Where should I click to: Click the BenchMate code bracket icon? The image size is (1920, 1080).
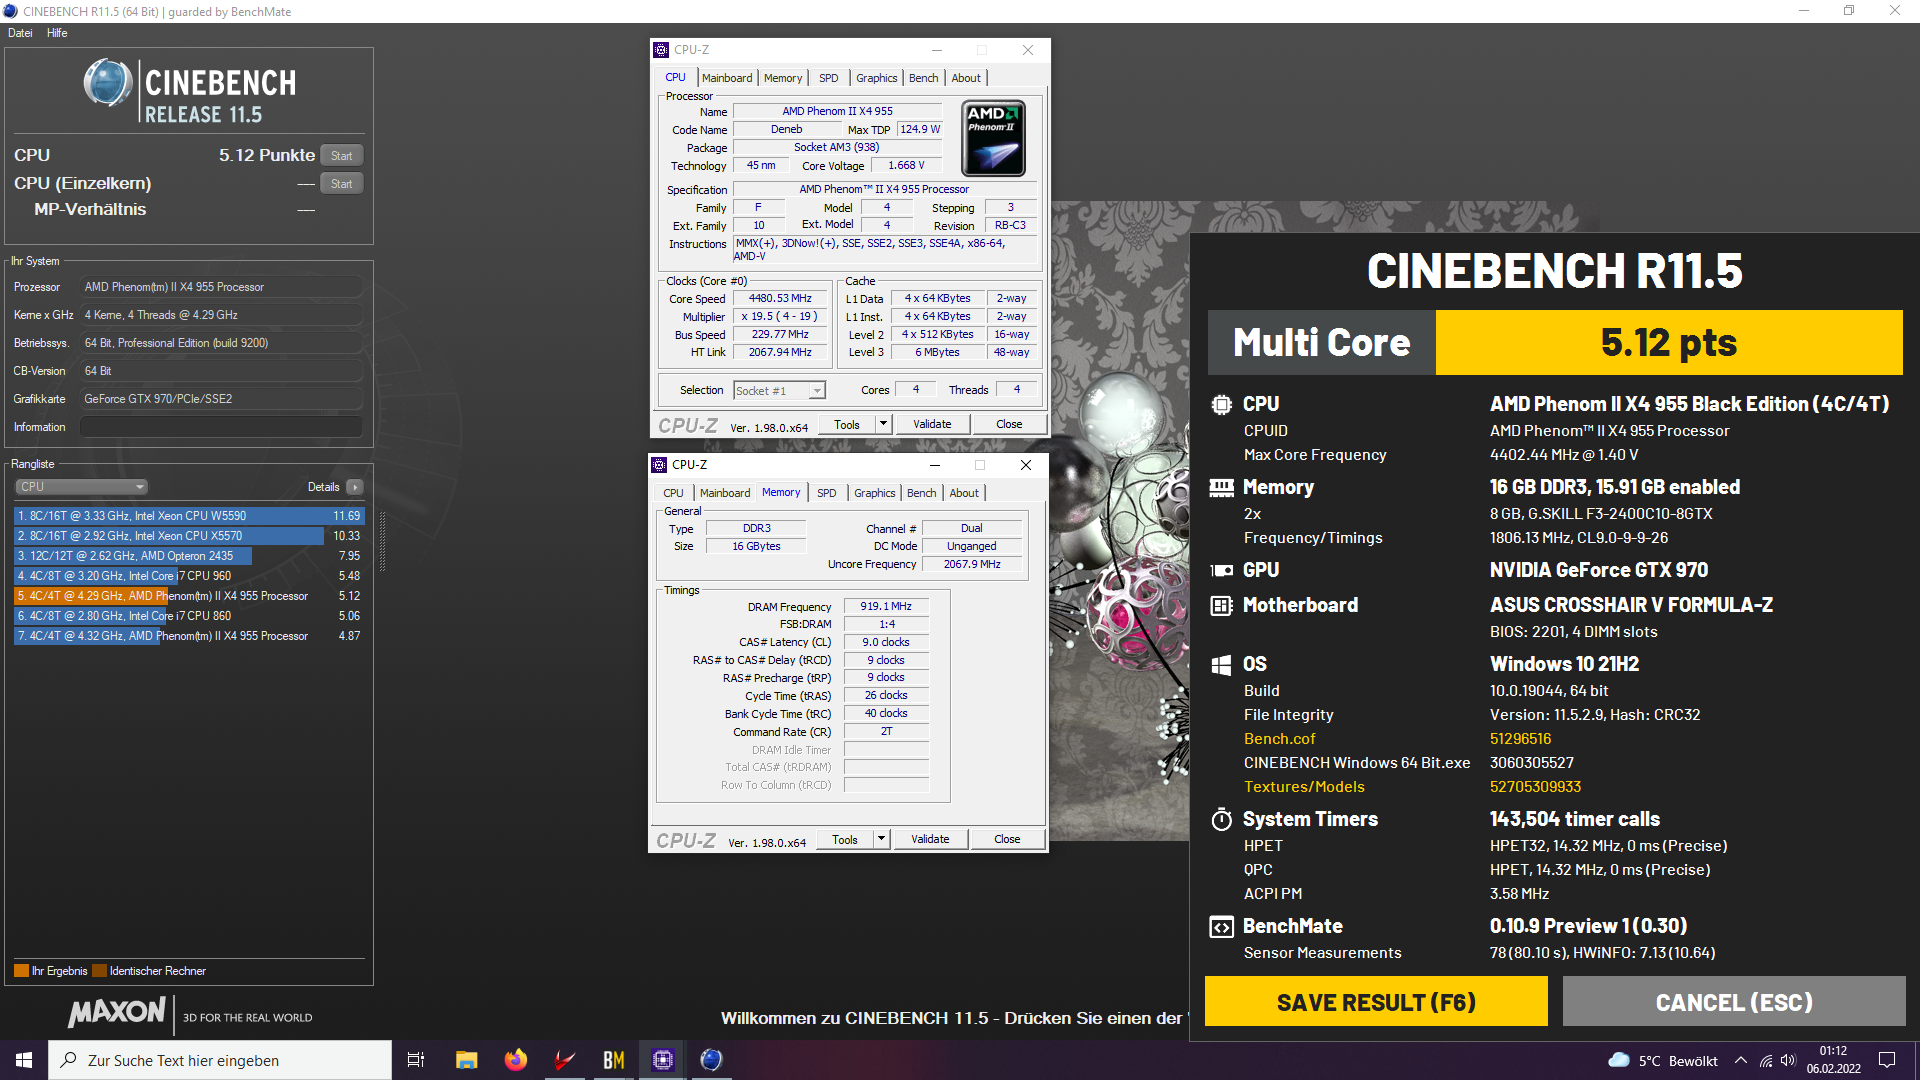[1221, 927]
